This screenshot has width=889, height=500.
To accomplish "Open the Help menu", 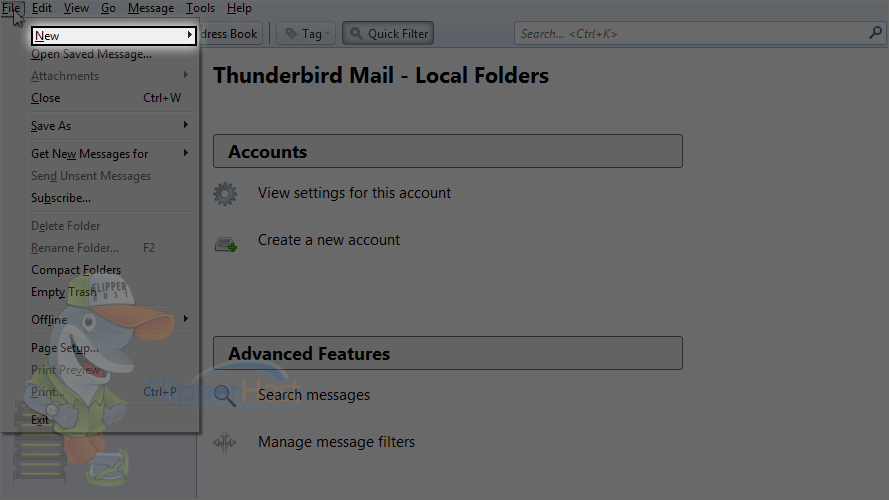I will [x=239, y=9].
